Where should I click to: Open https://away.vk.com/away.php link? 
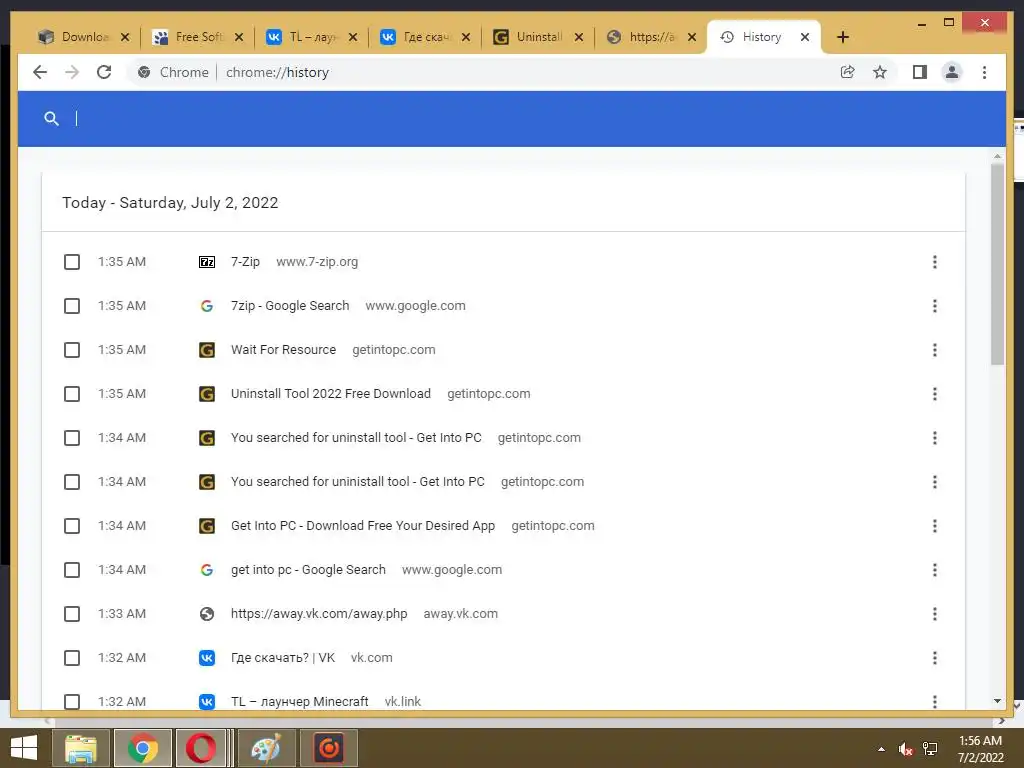(x=319, y=614)
